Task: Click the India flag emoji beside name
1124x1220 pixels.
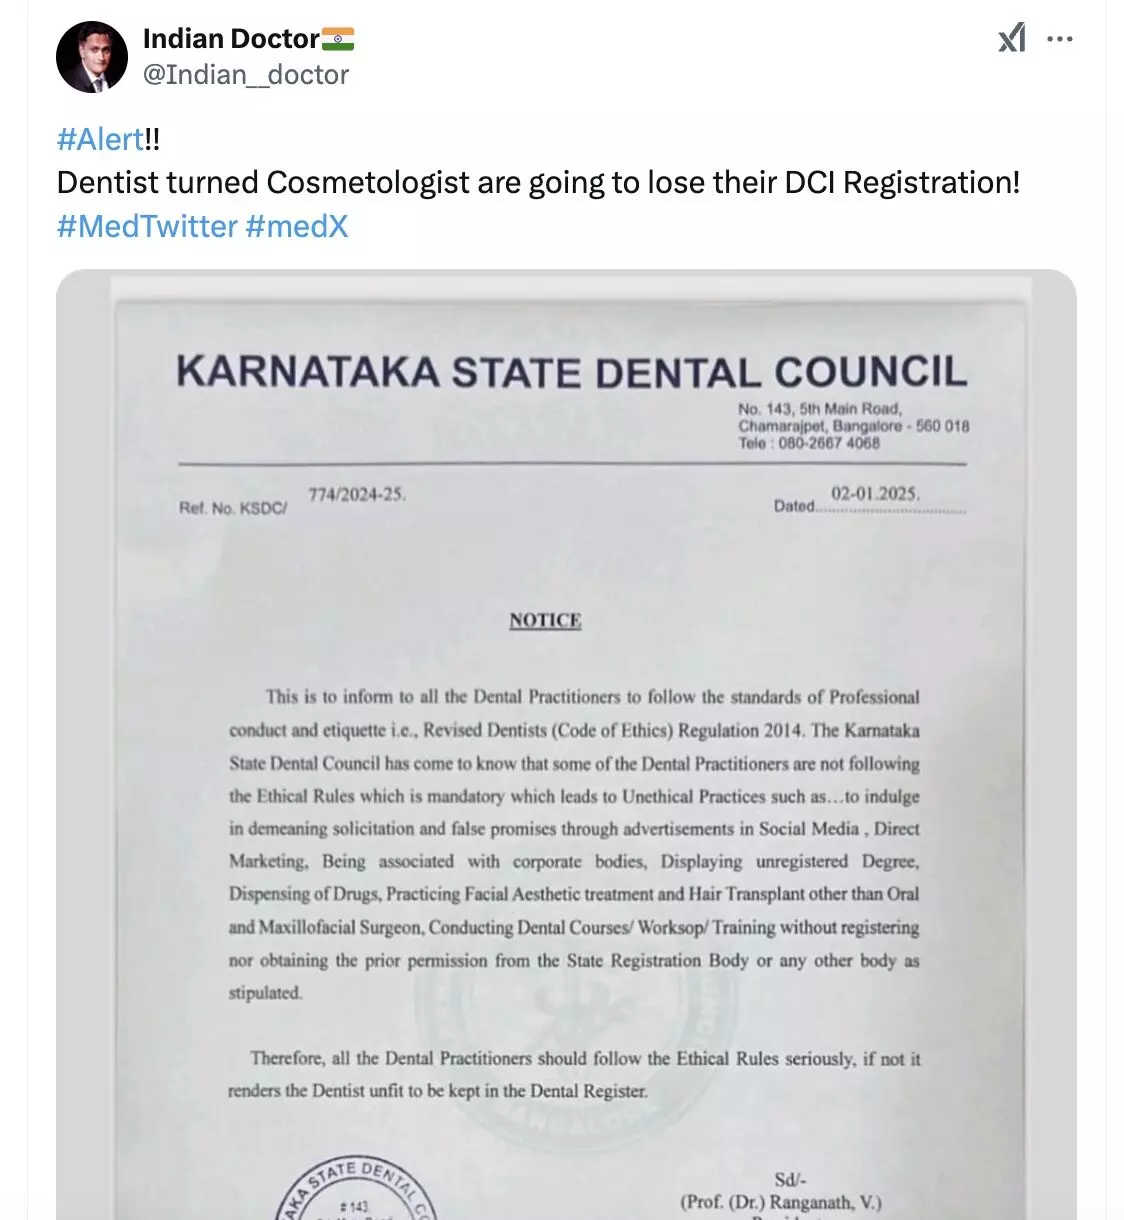Action: 338,39
